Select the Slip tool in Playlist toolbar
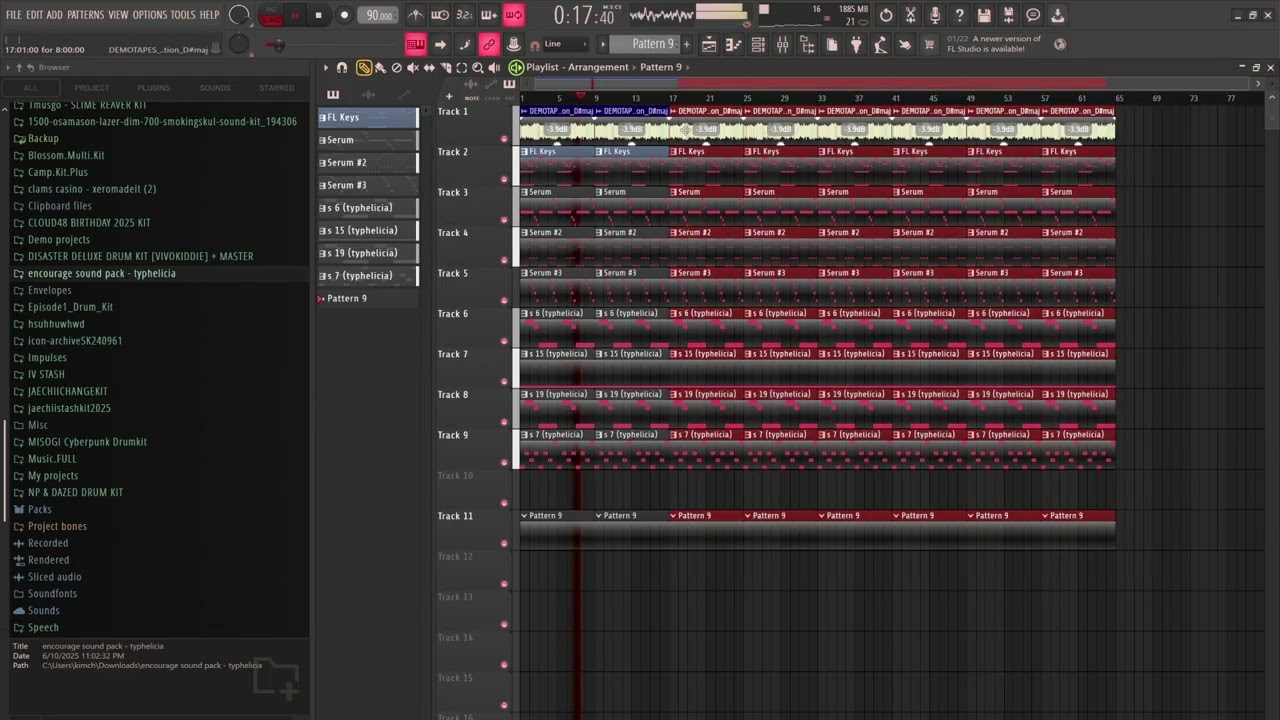This screenshot has width=1280, height=720. click(x=429, y=67)
